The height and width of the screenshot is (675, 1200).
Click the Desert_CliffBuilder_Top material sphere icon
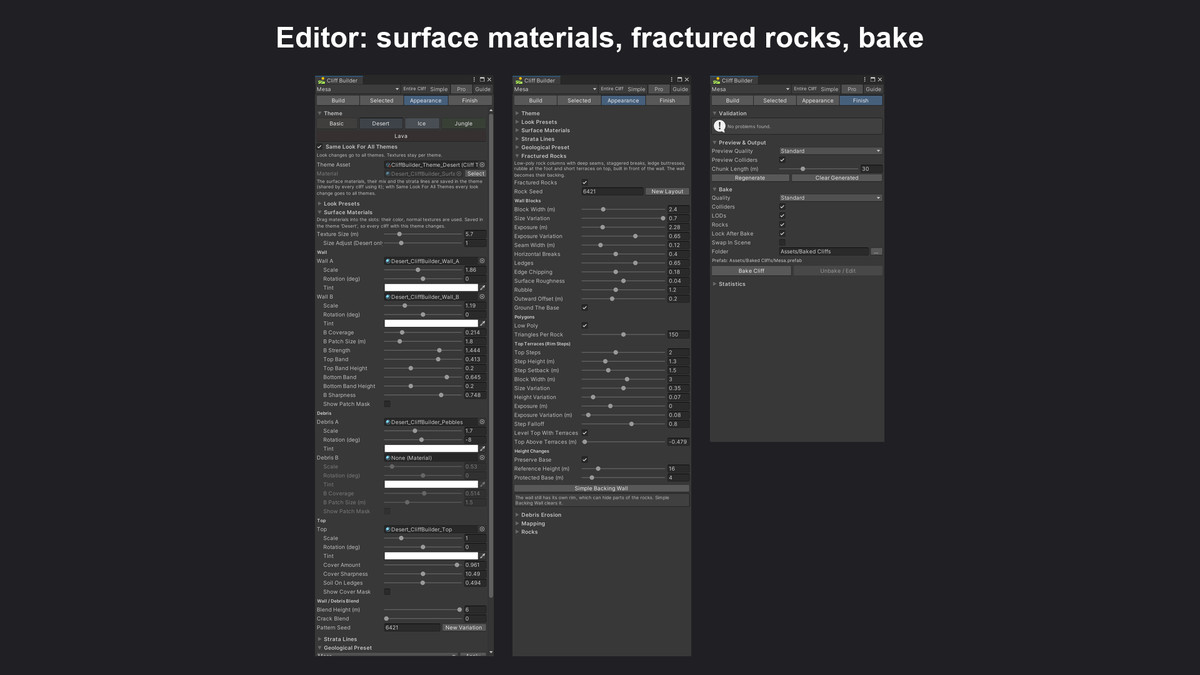[x=388, y=529]
